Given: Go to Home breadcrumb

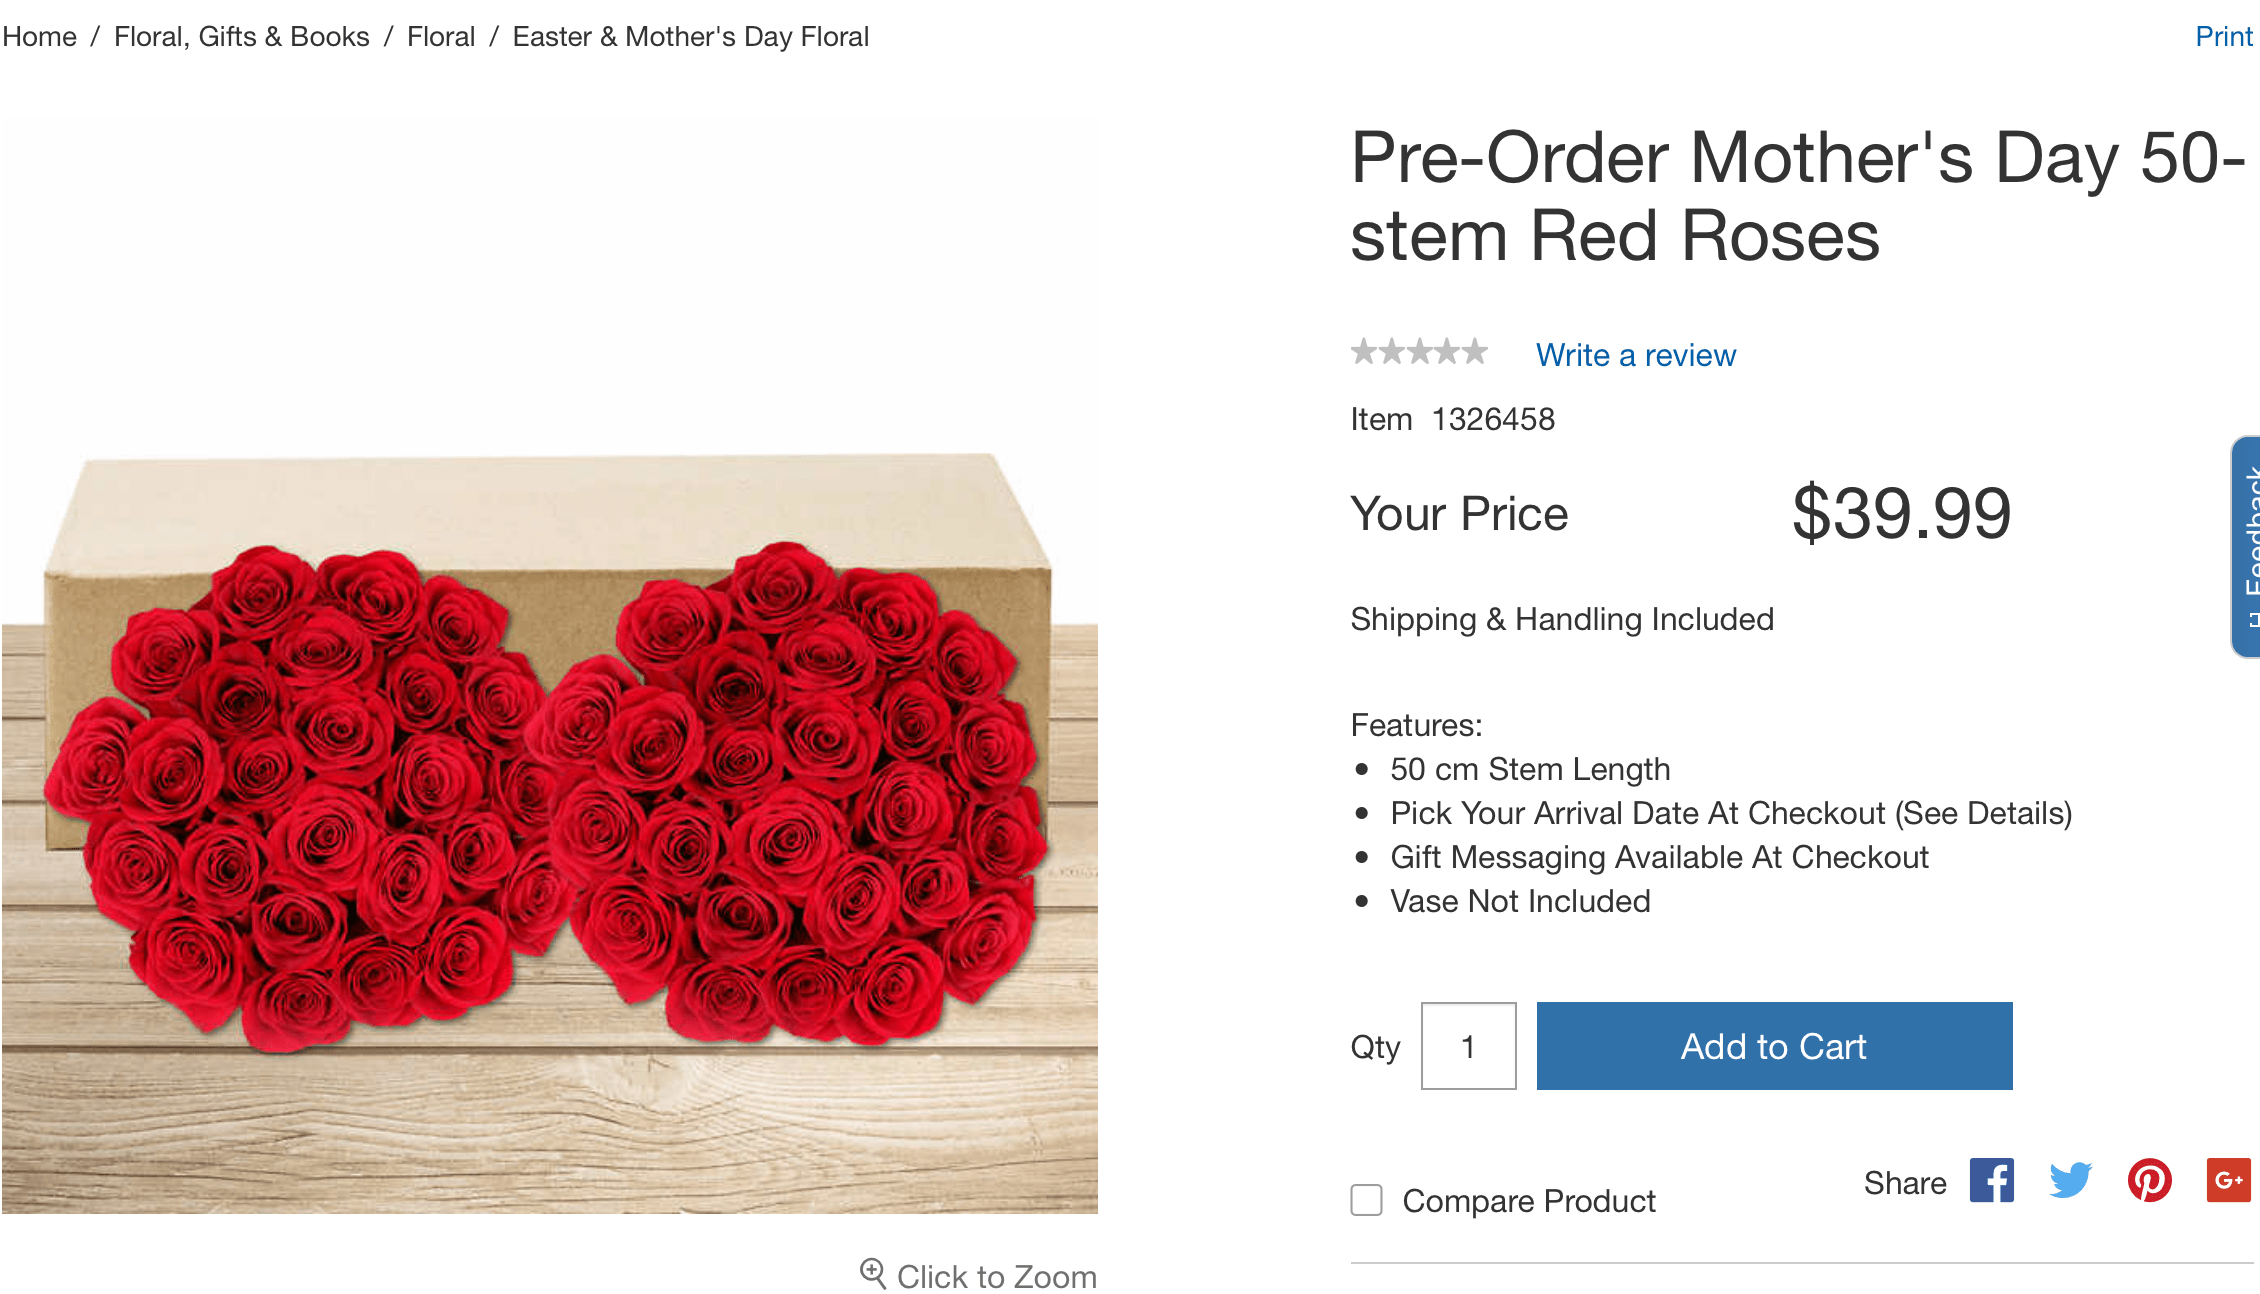Looking at the screenshot, I should (x=40, y=37).
